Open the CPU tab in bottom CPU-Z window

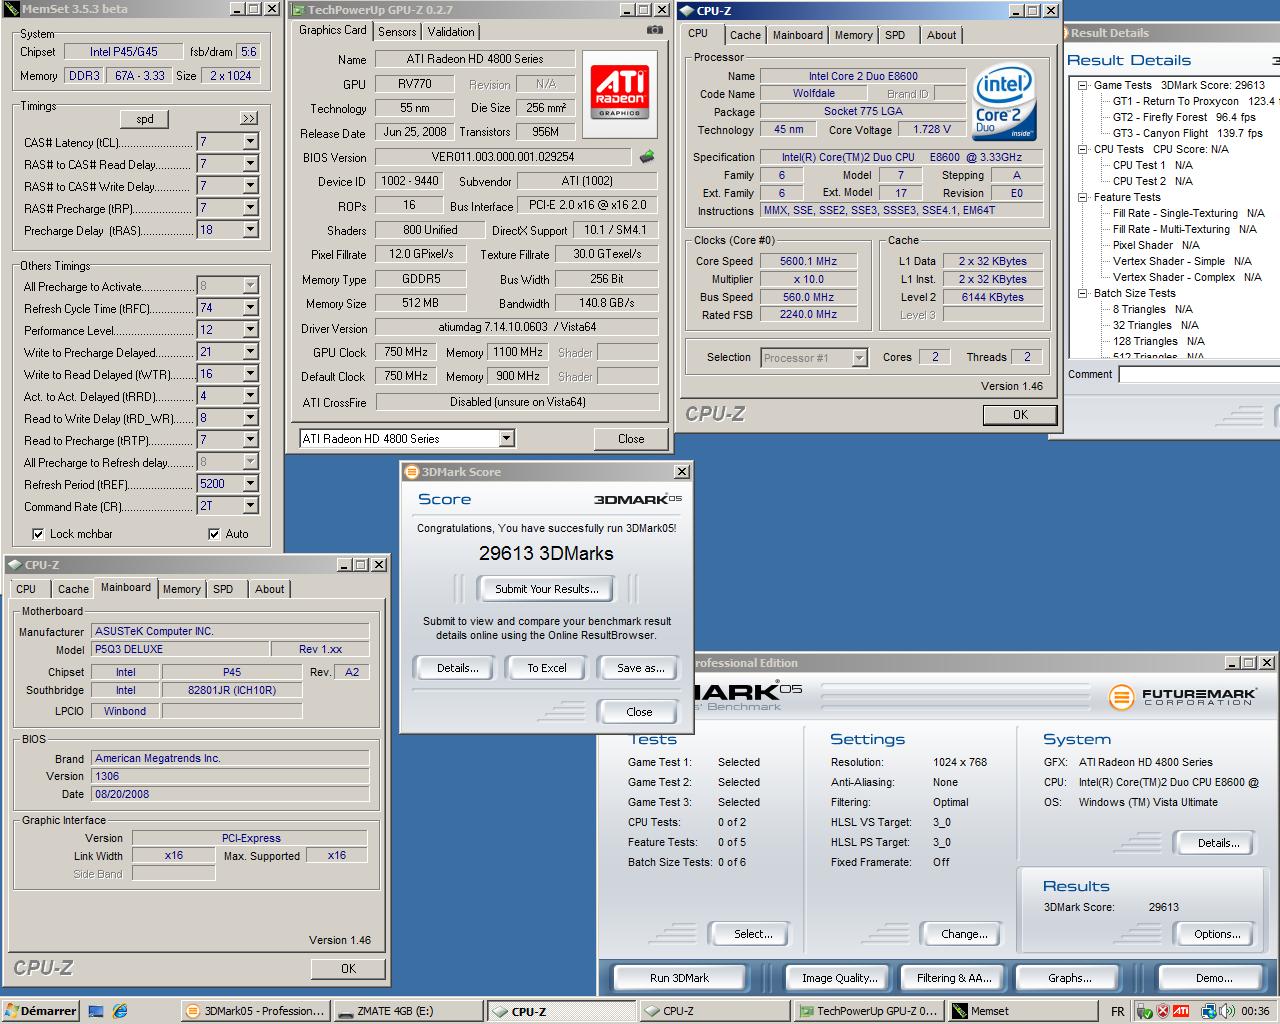26,589
